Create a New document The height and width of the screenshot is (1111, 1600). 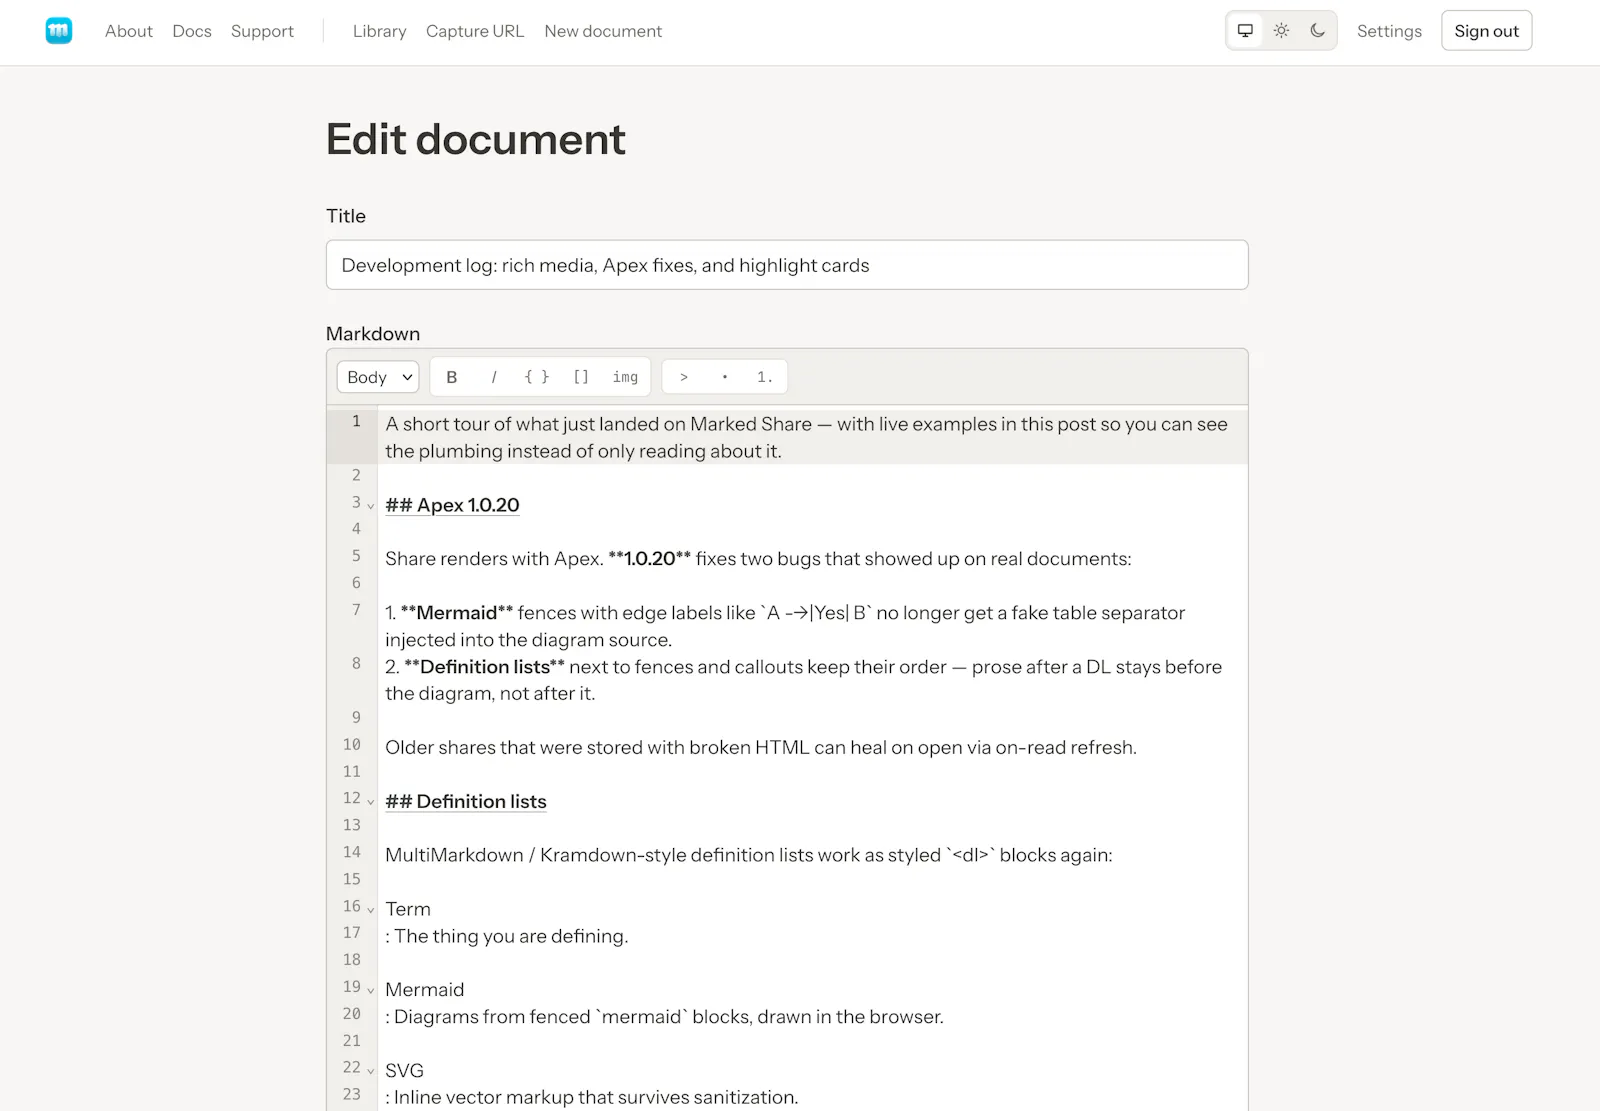click(x=603, y=31)
